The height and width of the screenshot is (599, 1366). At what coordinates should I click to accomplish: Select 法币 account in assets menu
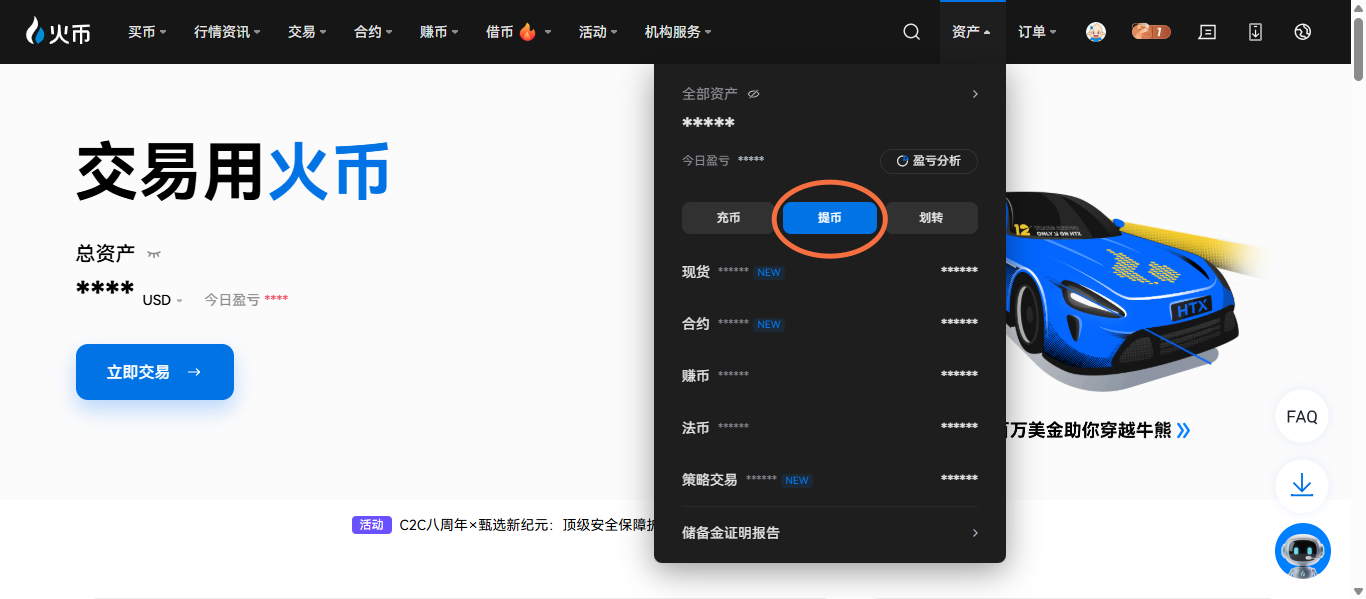tap(696, 427)
